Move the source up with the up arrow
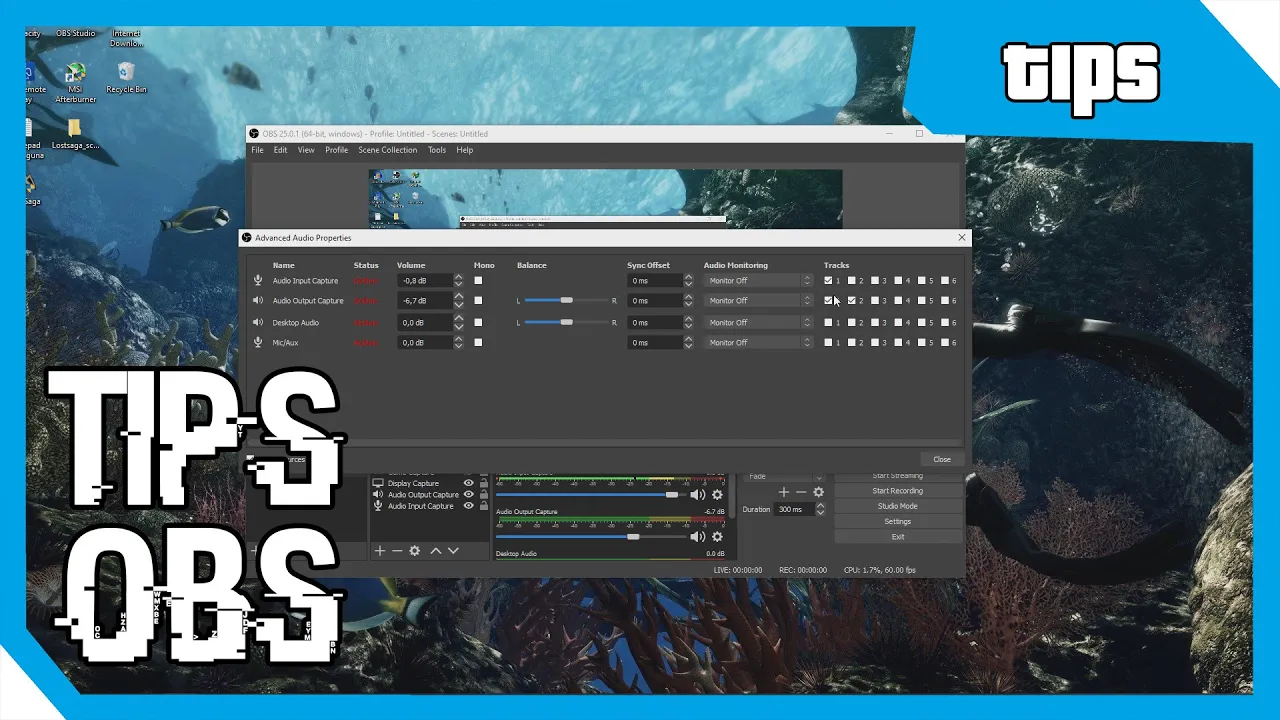The width and height of the screenshot is (1280, 720). 436,551
